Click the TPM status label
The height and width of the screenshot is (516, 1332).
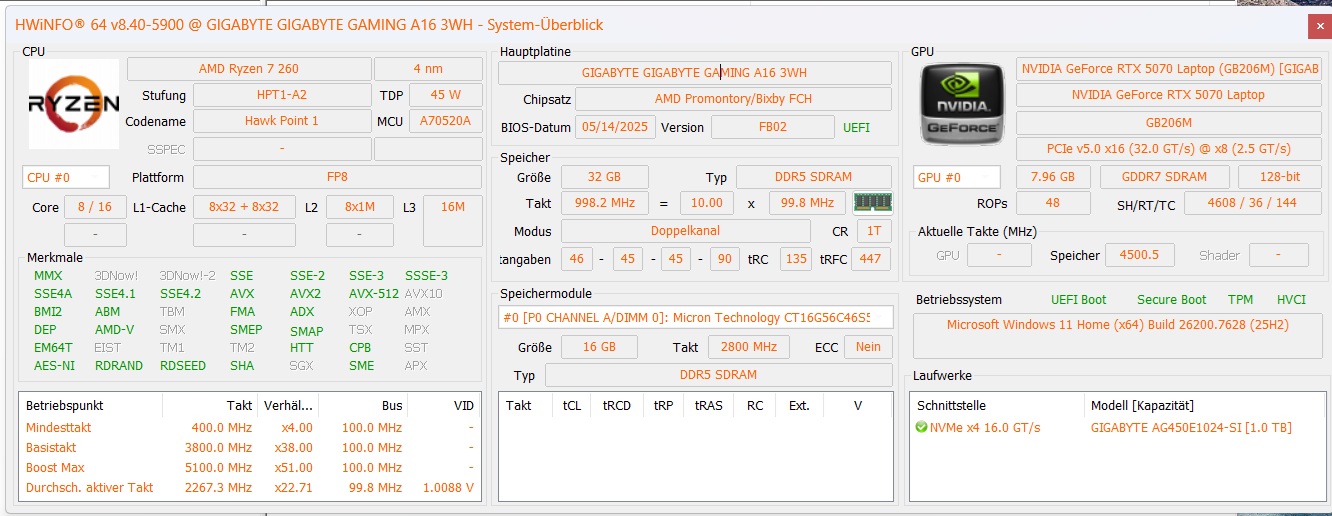click(x=1240, y=300)
